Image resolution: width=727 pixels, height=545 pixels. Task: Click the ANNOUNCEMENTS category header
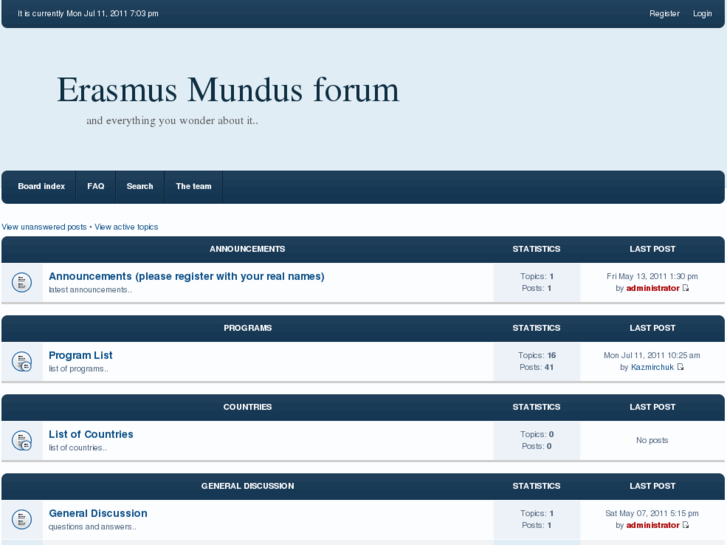click(x=247, y=249)
